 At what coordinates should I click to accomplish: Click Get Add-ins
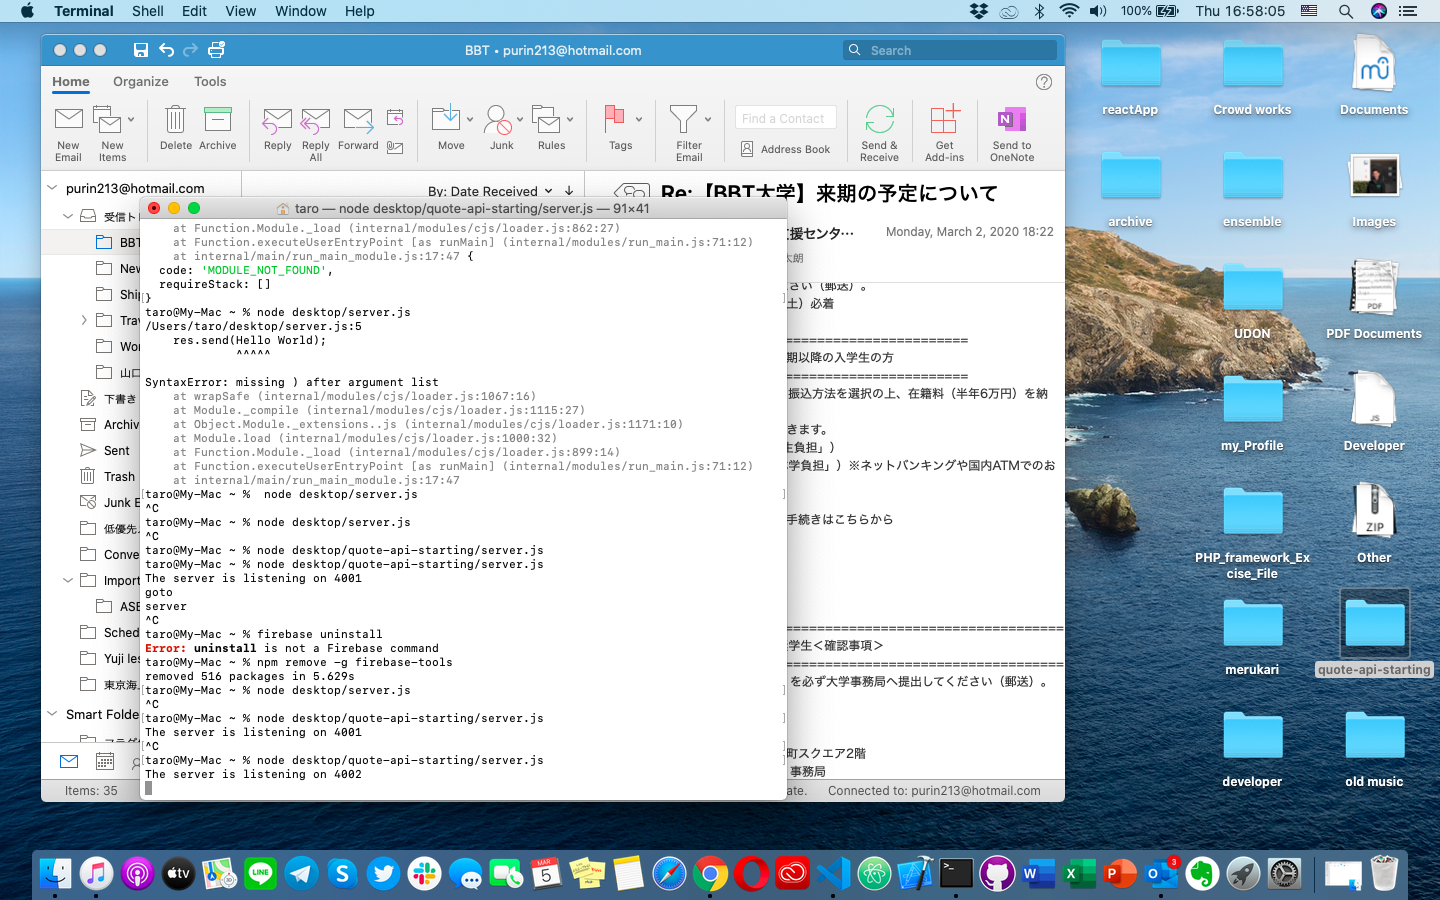(x=944, y=132)
